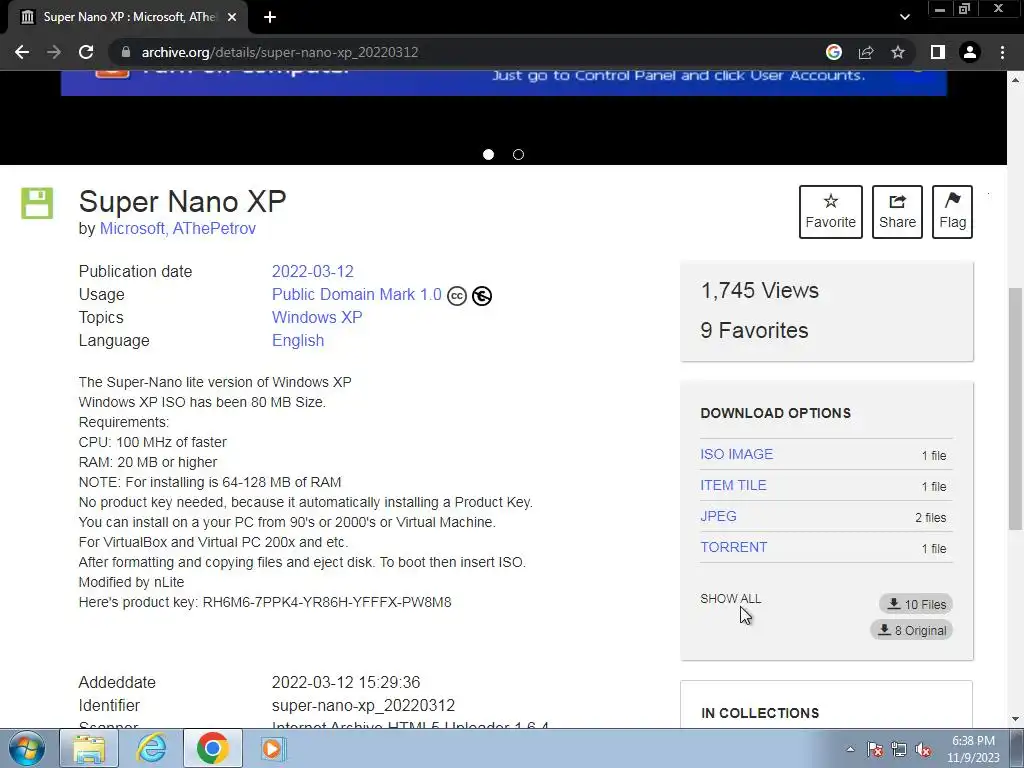Open creator link Microsoft, AThePetrov
Image resolution: width=1024 pixels, height=768 pixels.
point(178,229)
